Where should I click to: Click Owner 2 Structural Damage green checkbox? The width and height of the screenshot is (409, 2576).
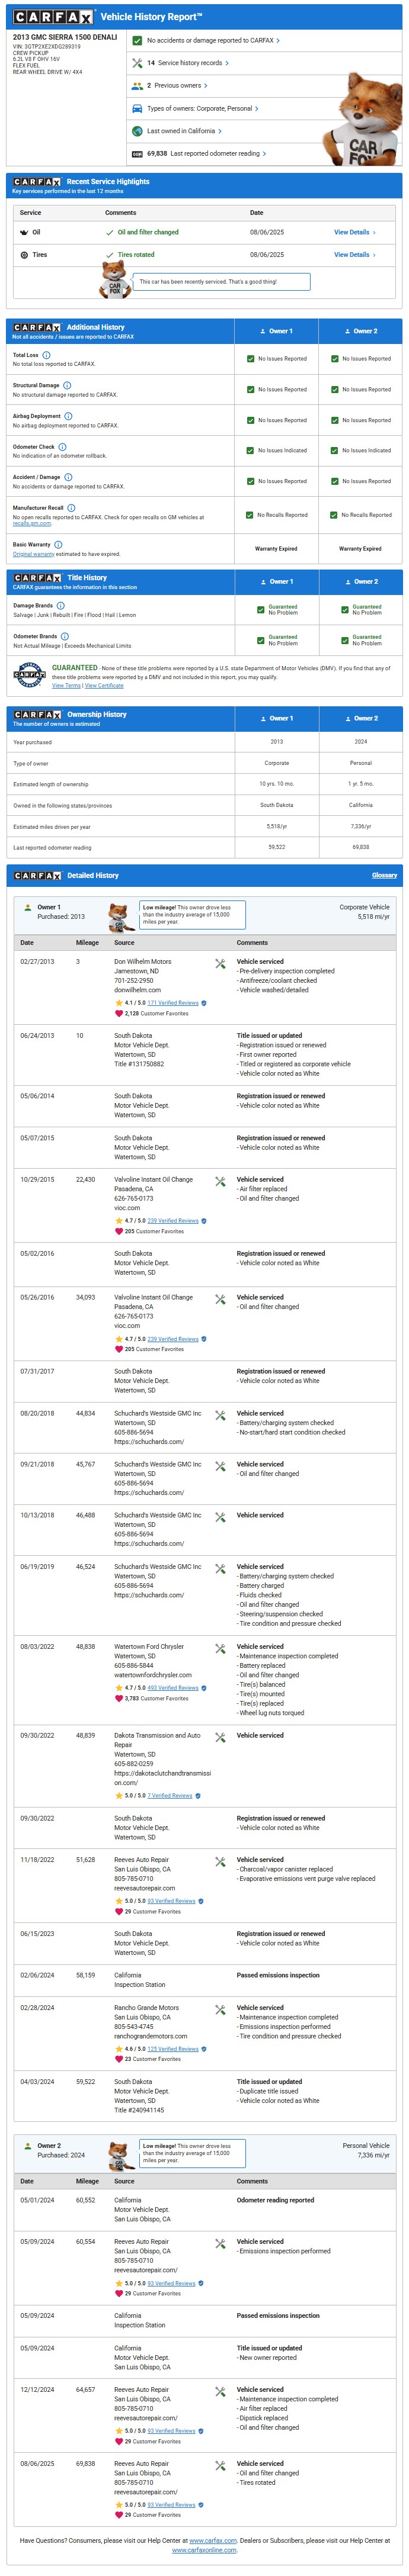(x=334, y=389)
